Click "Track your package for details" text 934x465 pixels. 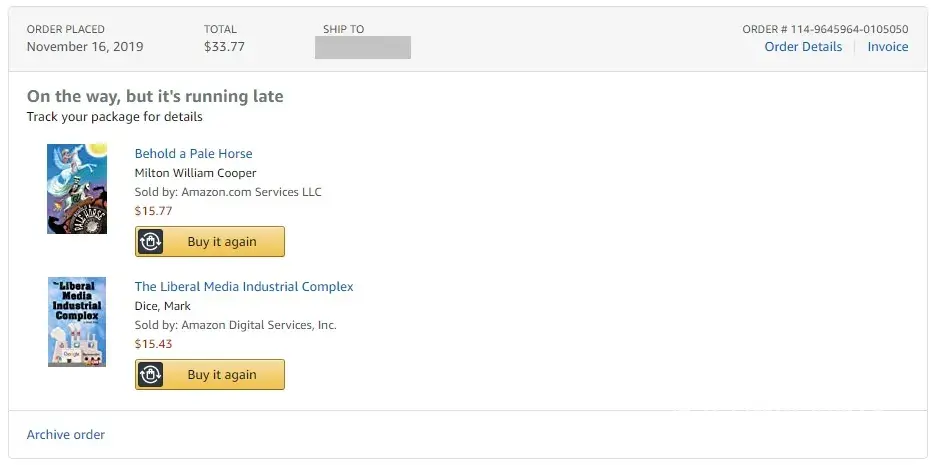pos(115,117)
